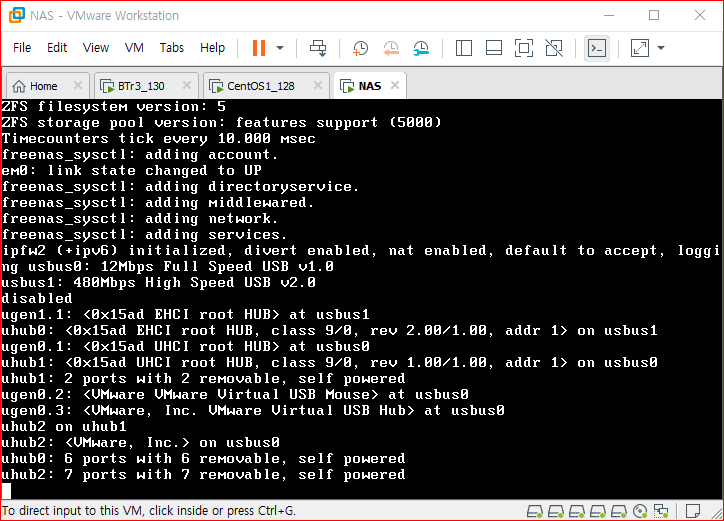Open the message log icon in status bar

[x=693, y=511]
